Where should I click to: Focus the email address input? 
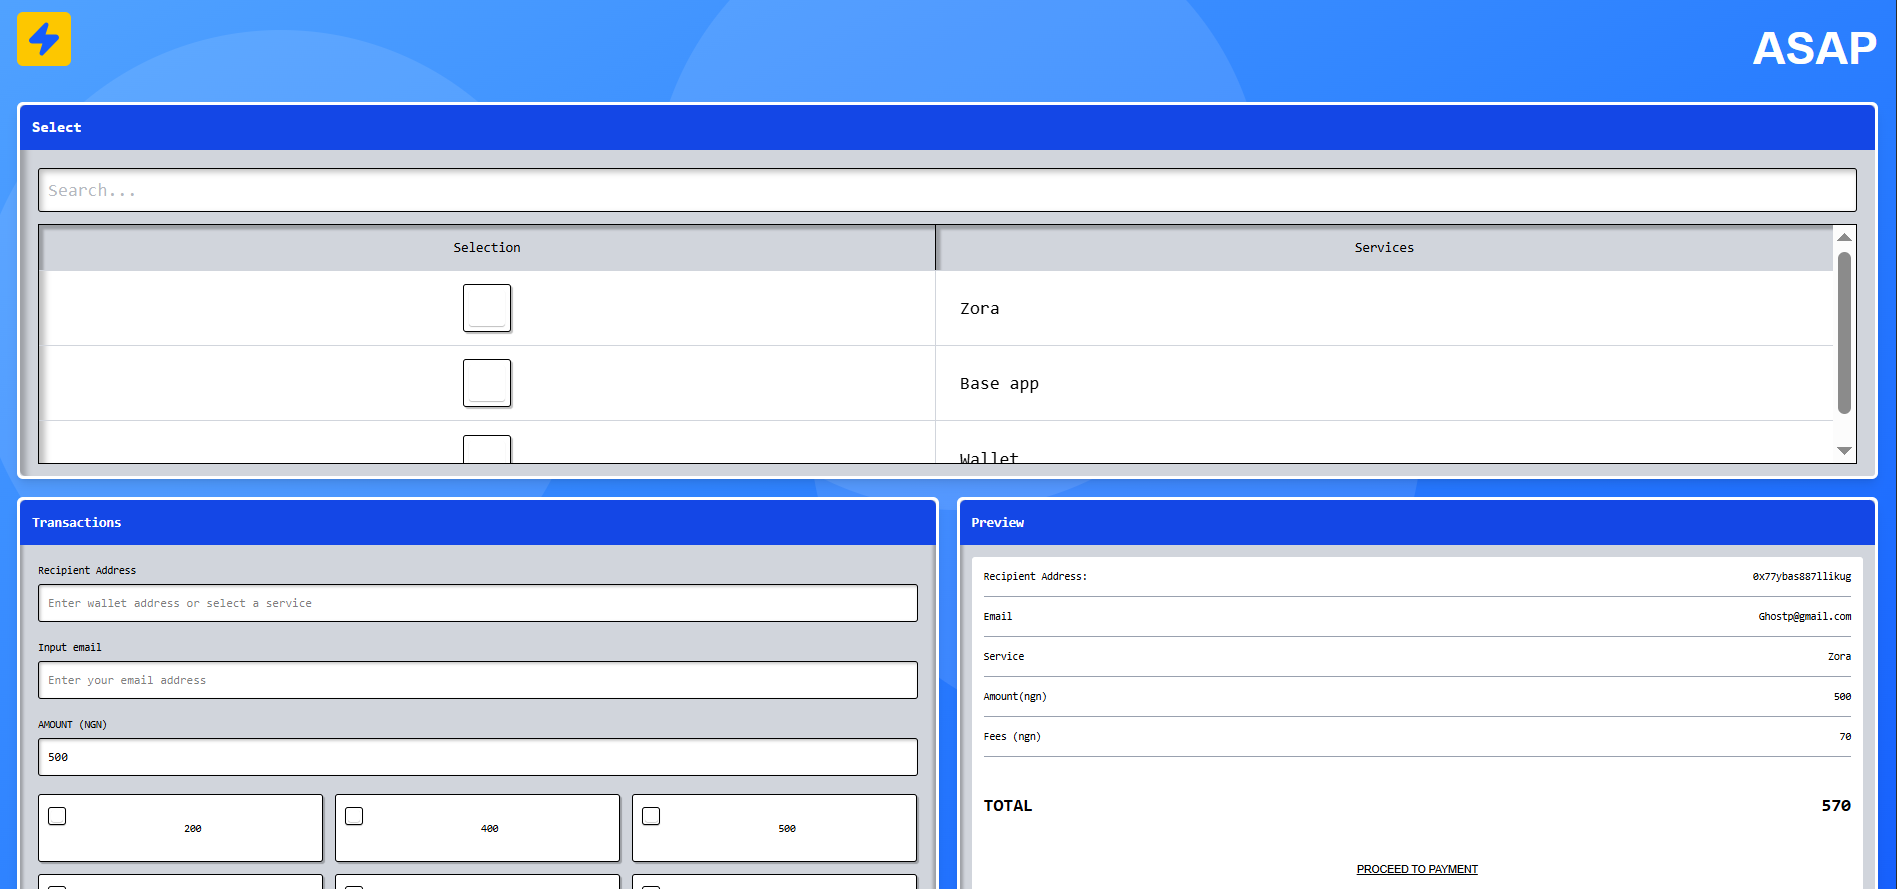477,680
